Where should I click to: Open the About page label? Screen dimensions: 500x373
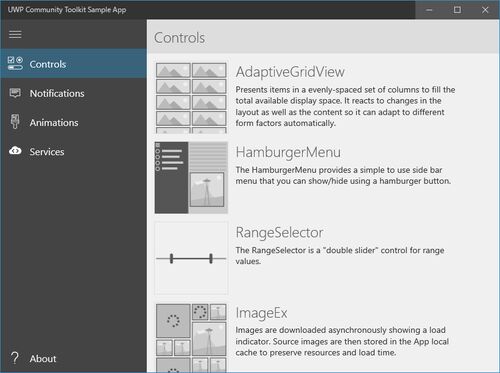[x=43, y=359]
